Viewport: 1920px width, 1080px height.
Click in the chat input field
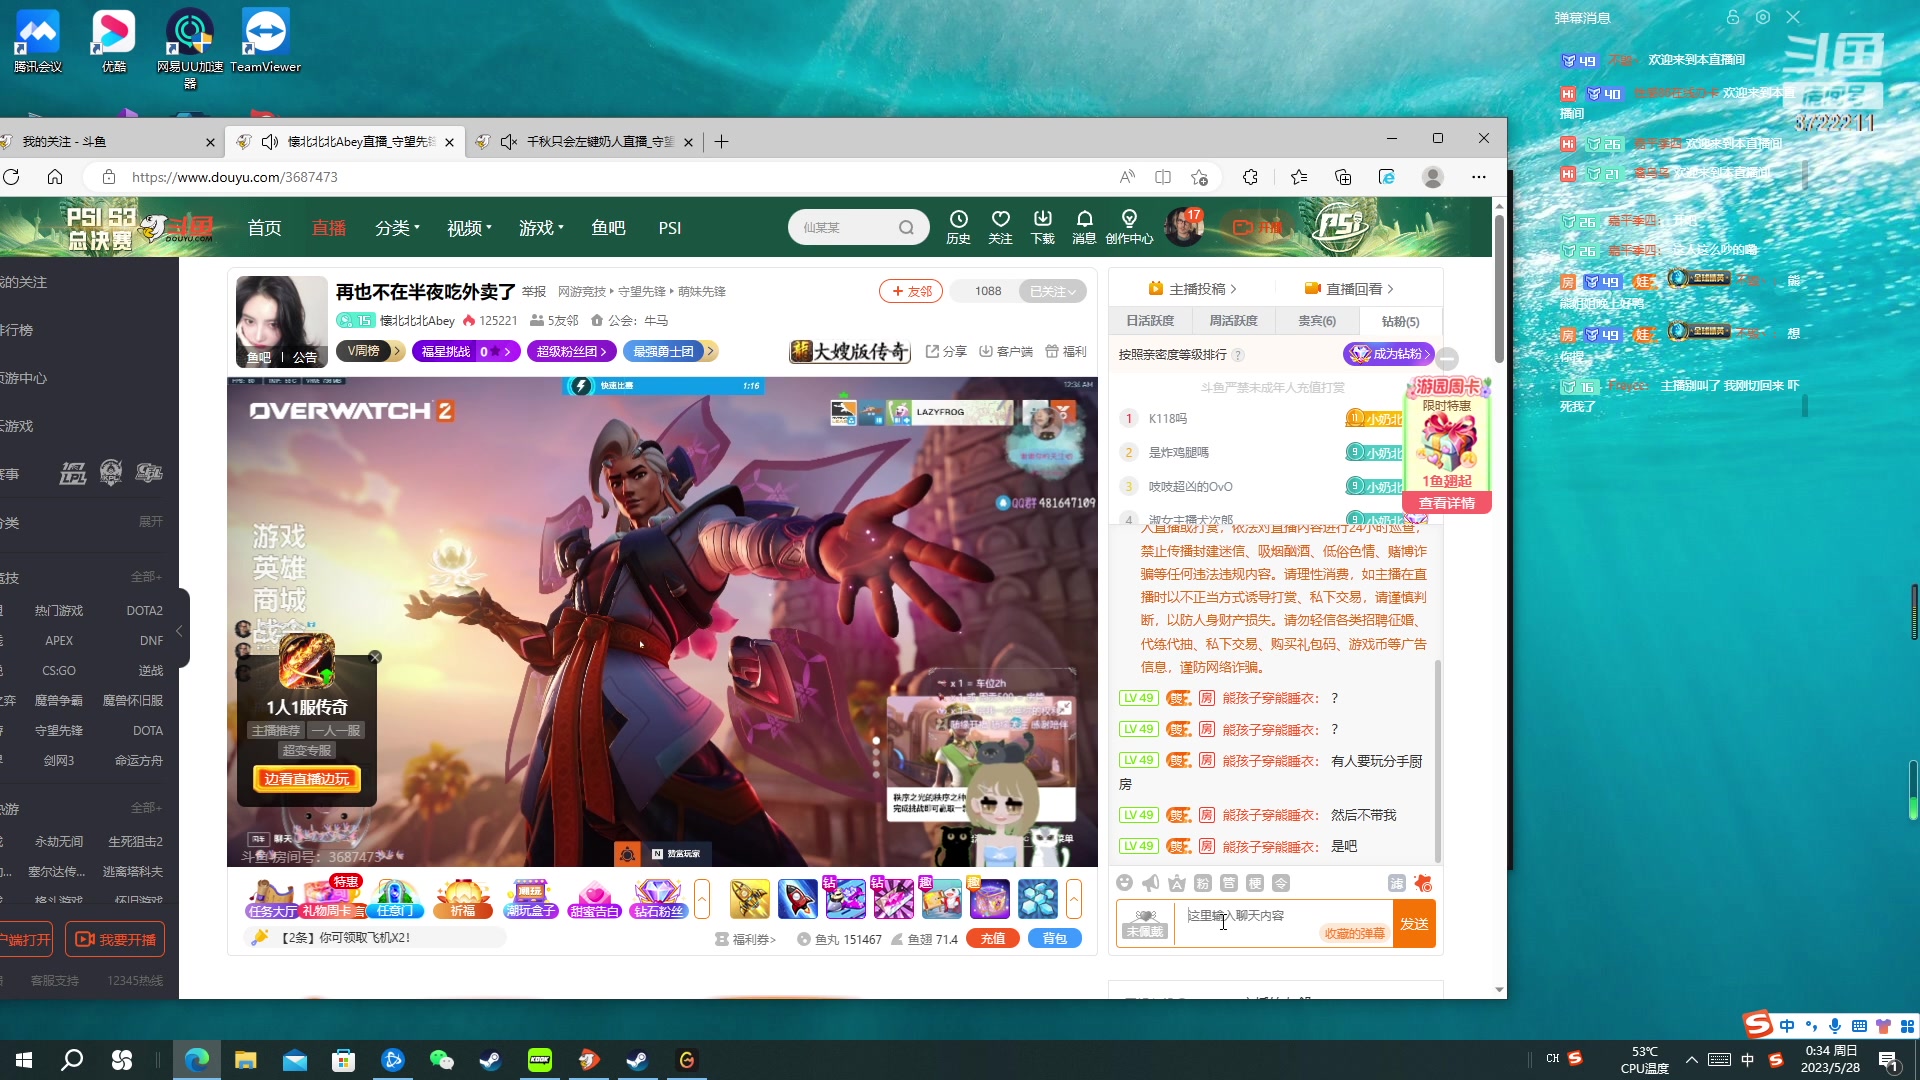pyautogui.click(x=1285, y=922)
